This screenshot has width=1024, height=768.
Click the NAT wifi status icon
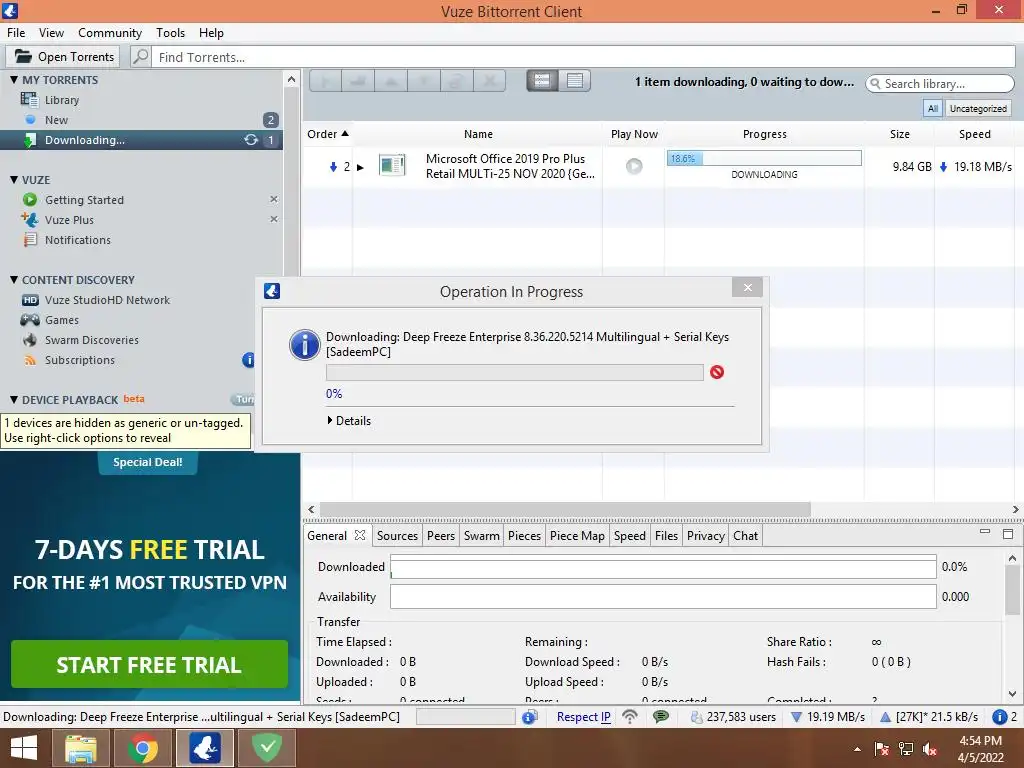pos(630,717)
